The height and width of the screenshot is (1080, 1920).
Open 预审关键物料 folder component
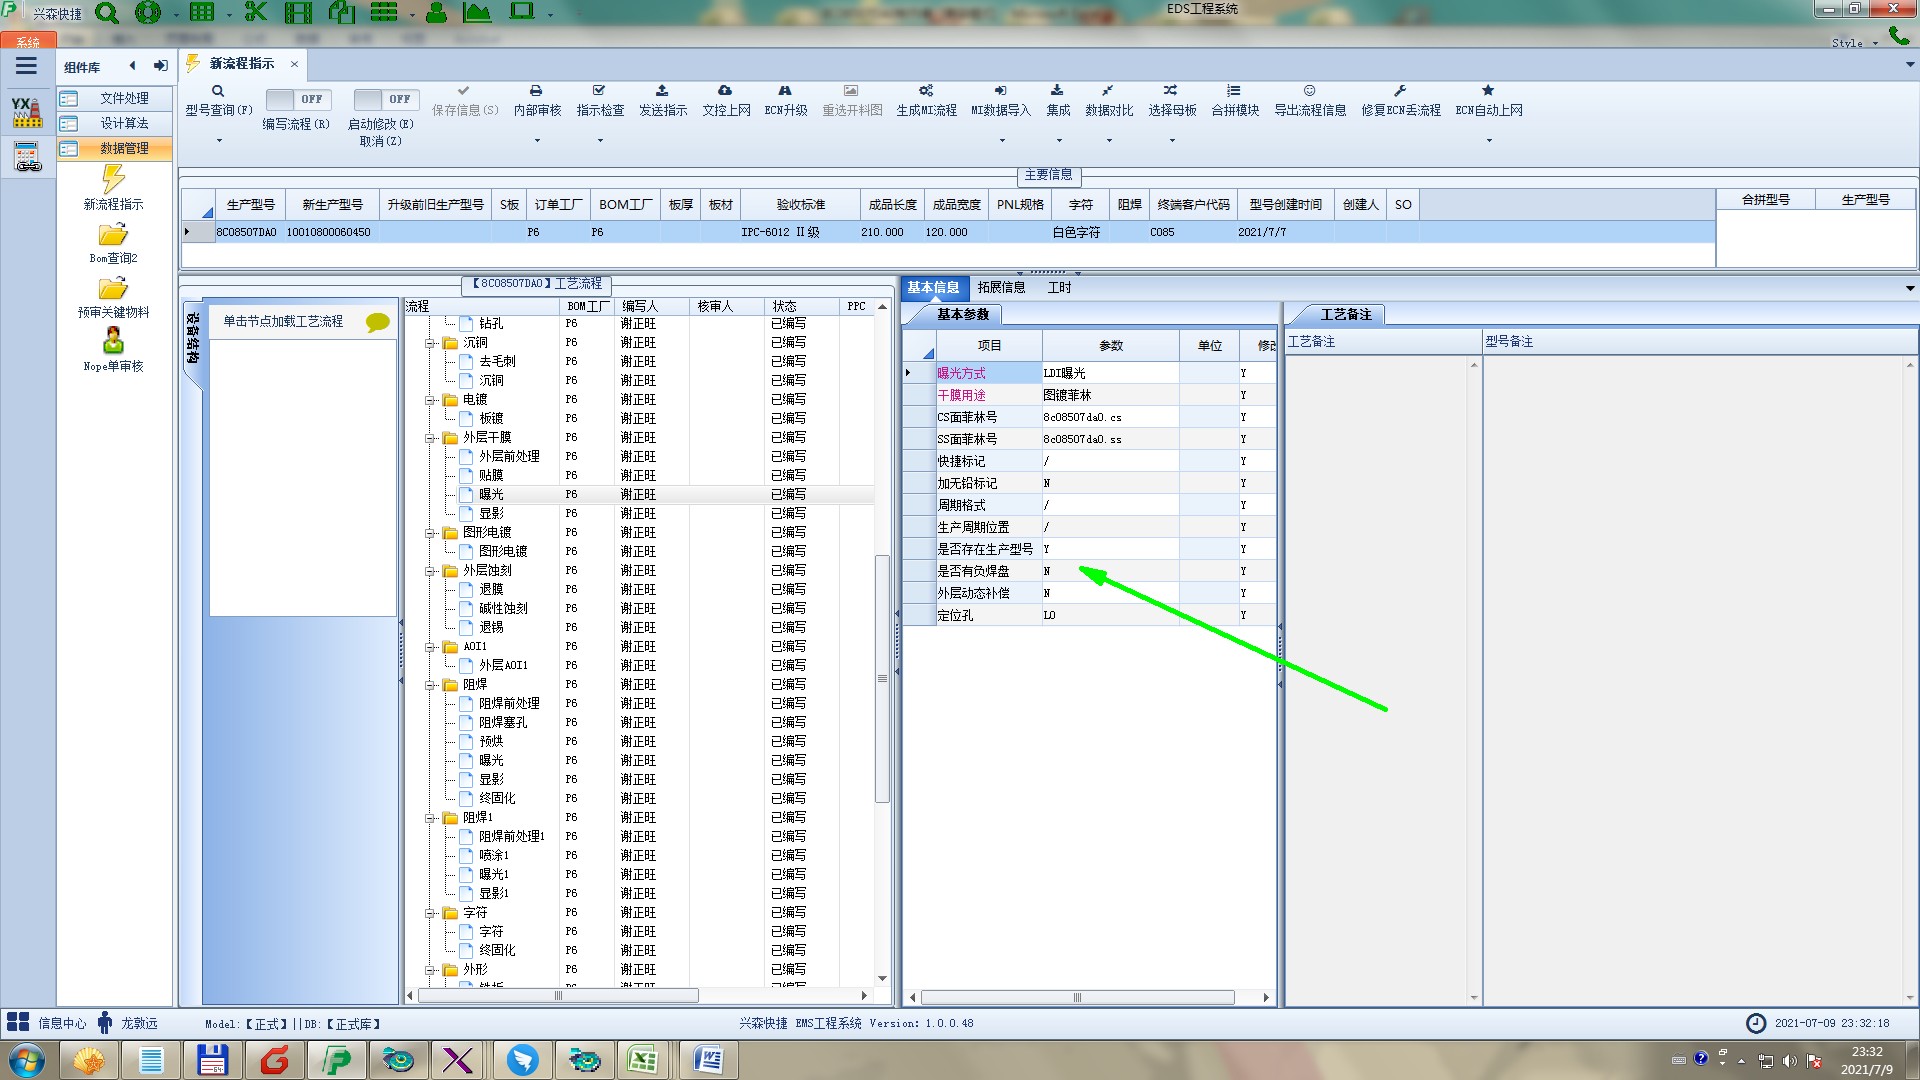coord(113,297)
